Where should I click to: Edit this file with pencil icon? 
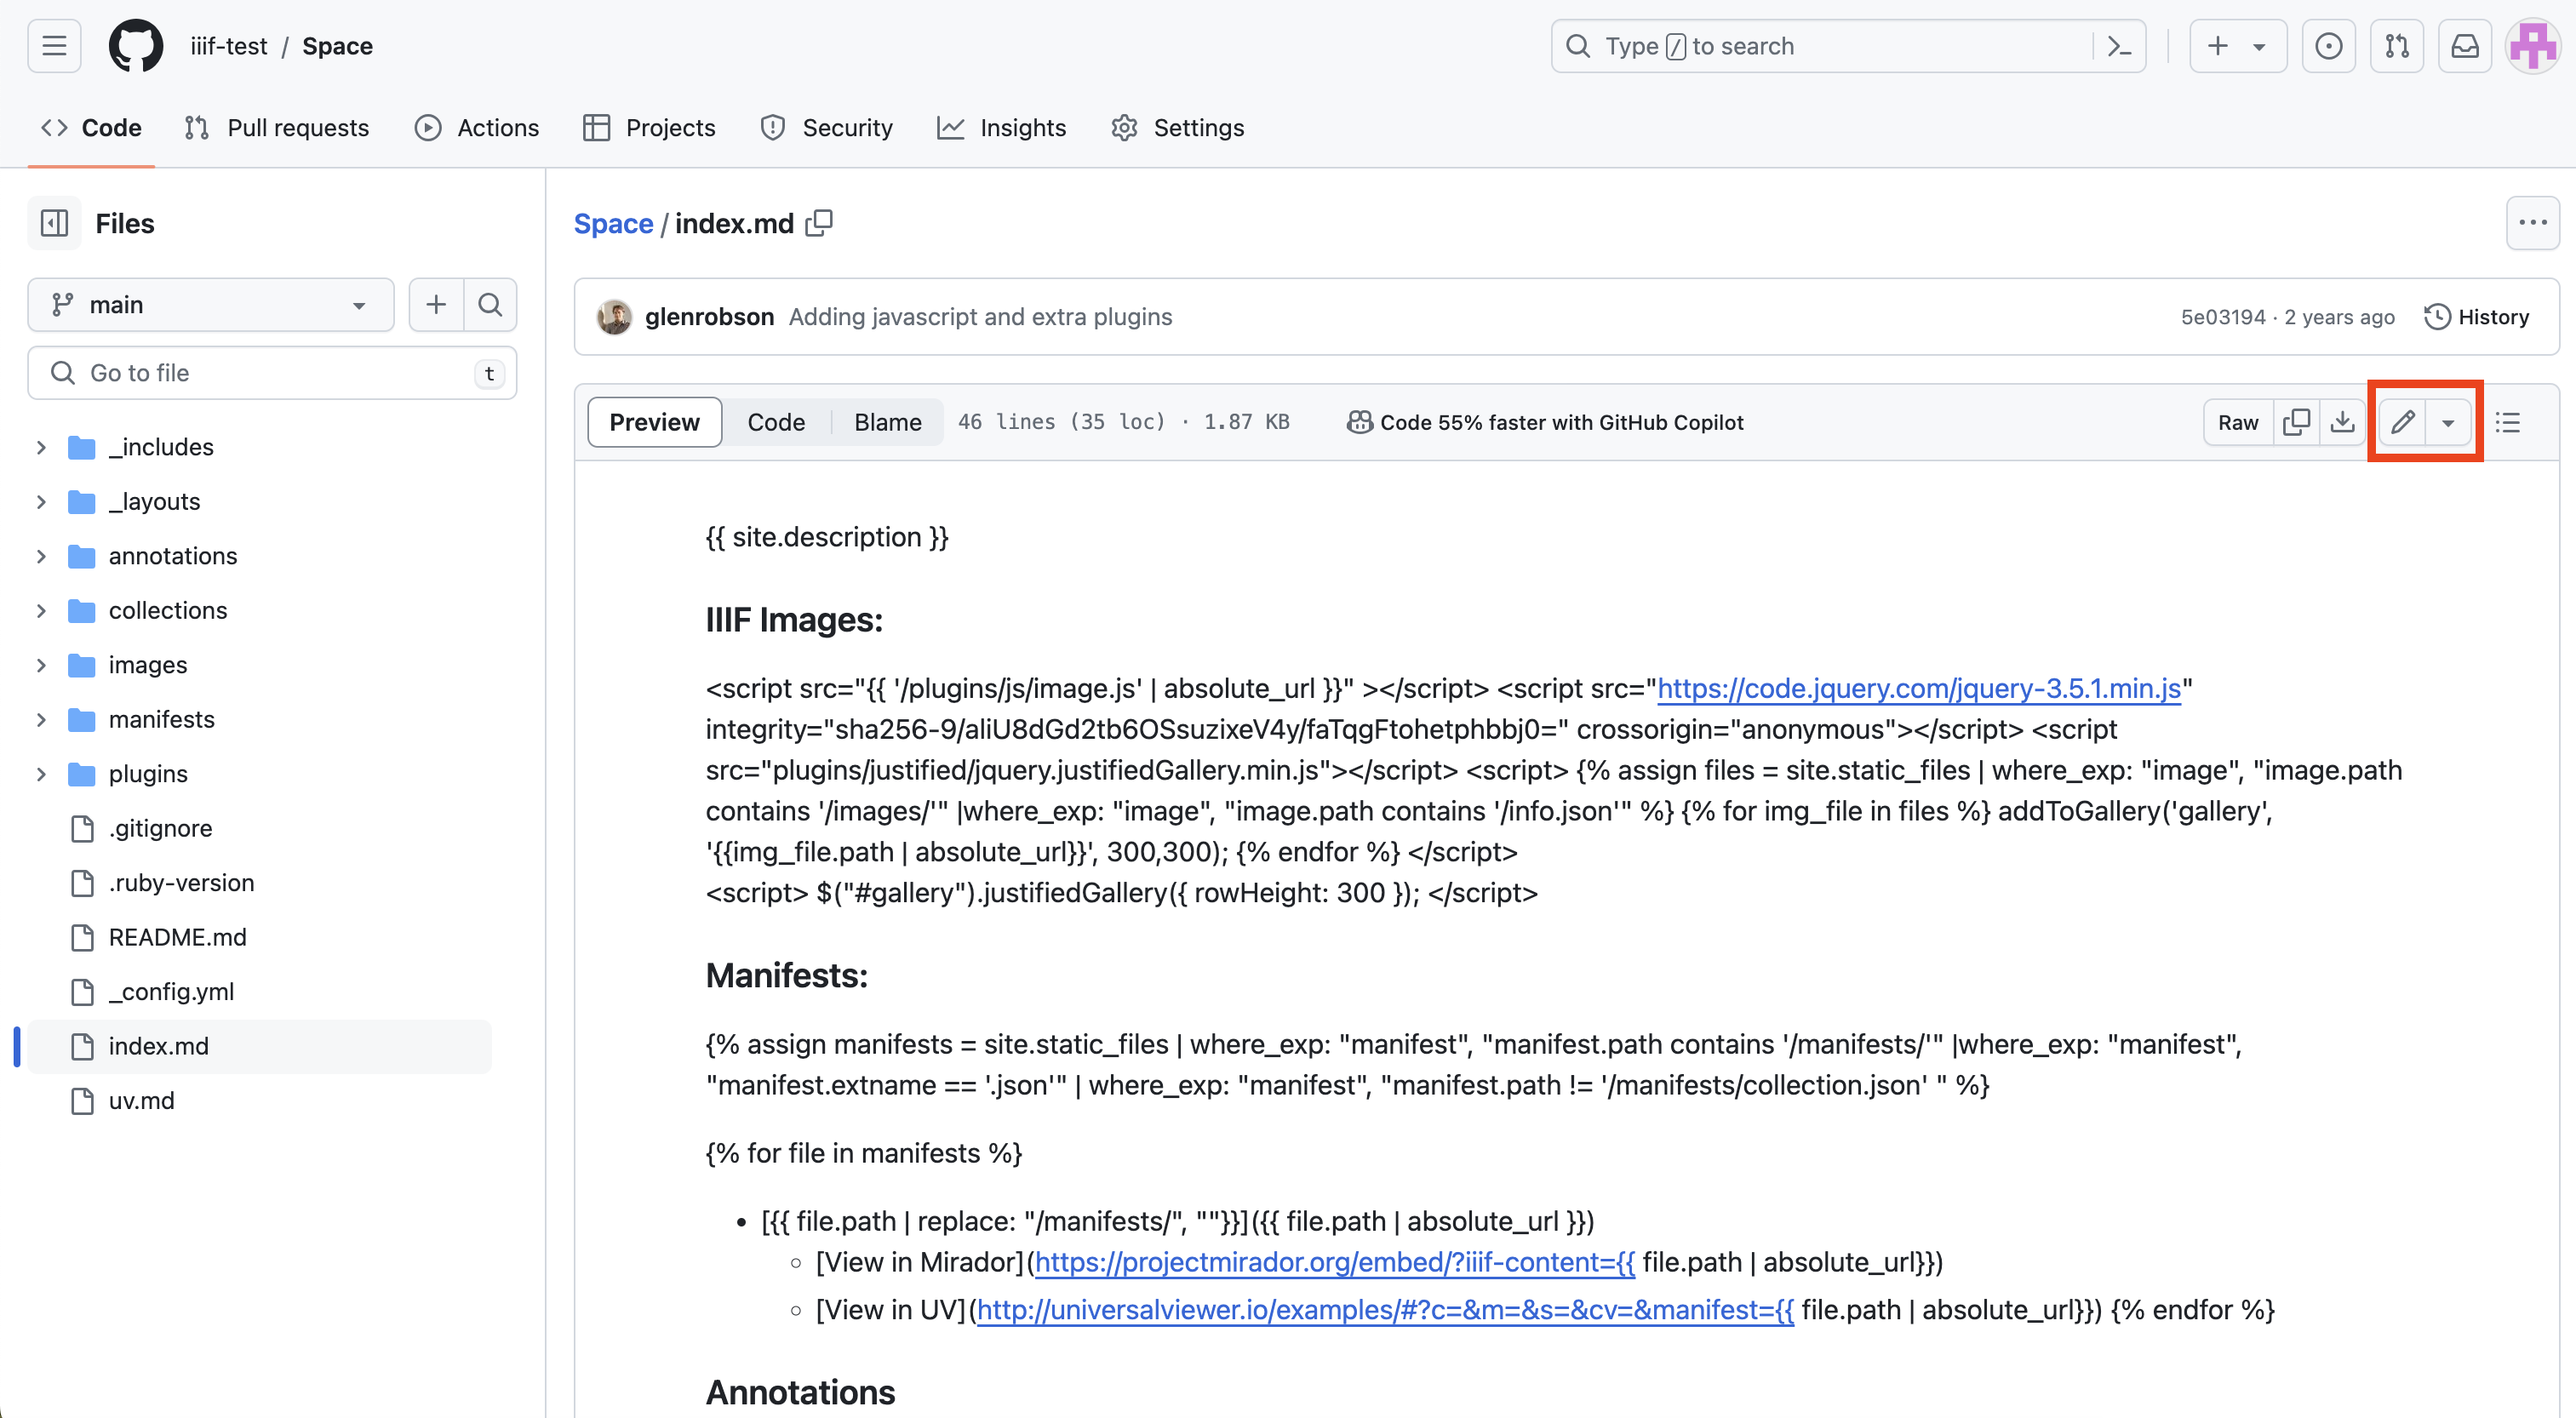point(2403,422)
